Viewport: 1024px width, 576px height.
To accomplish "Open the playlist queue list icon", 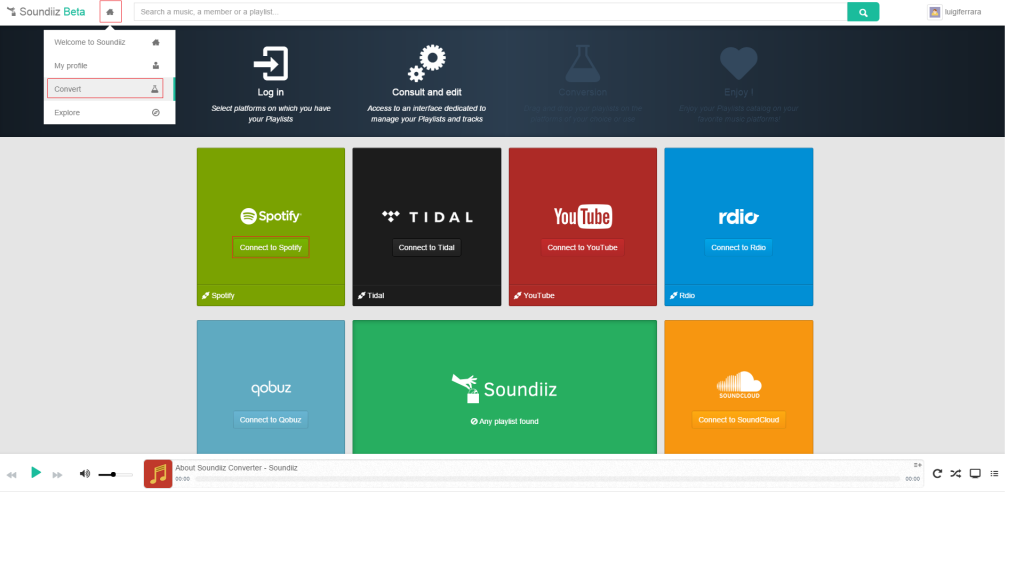I will (994, 473).
